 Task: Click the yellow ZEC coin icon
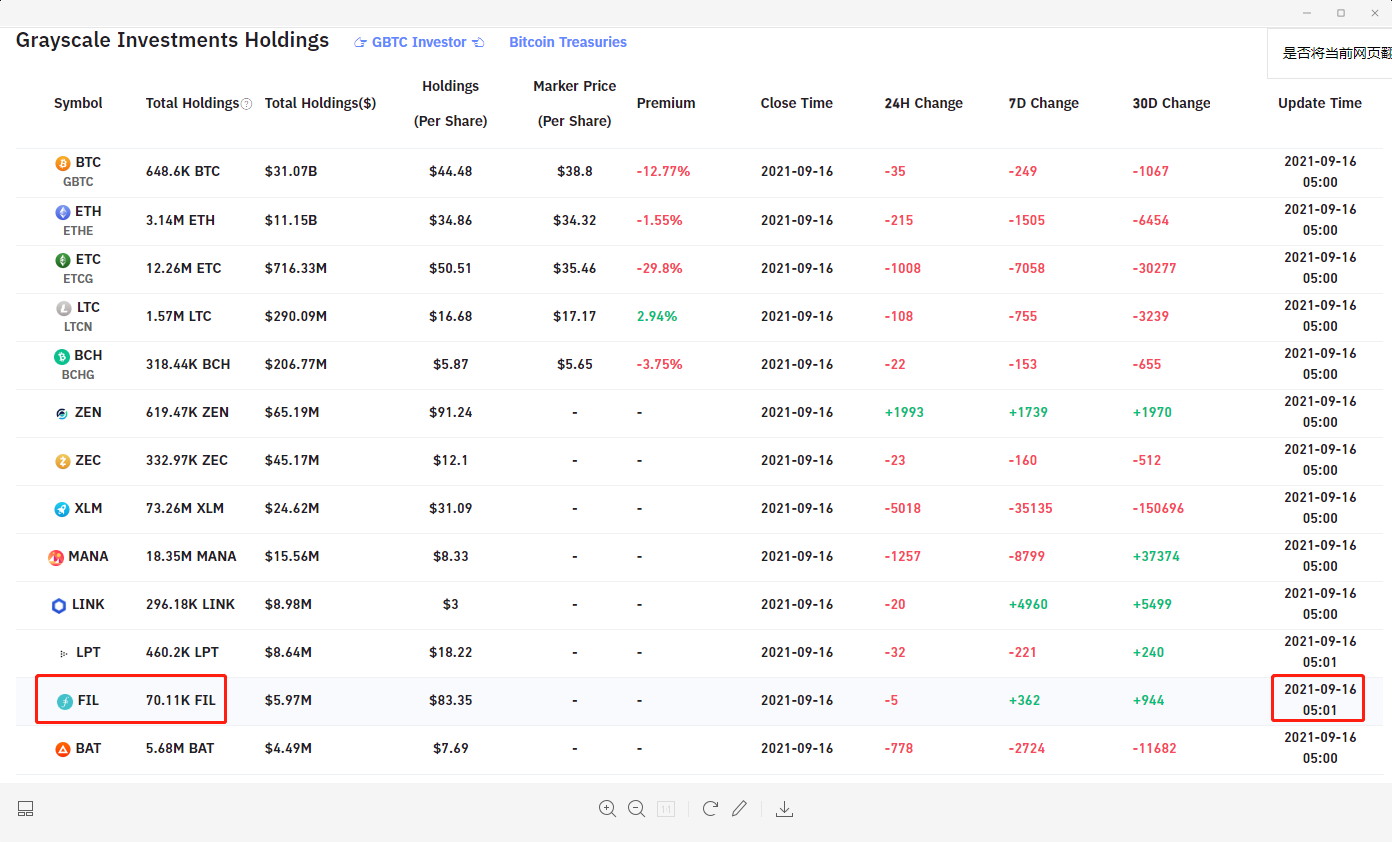(x=63, y=461)
